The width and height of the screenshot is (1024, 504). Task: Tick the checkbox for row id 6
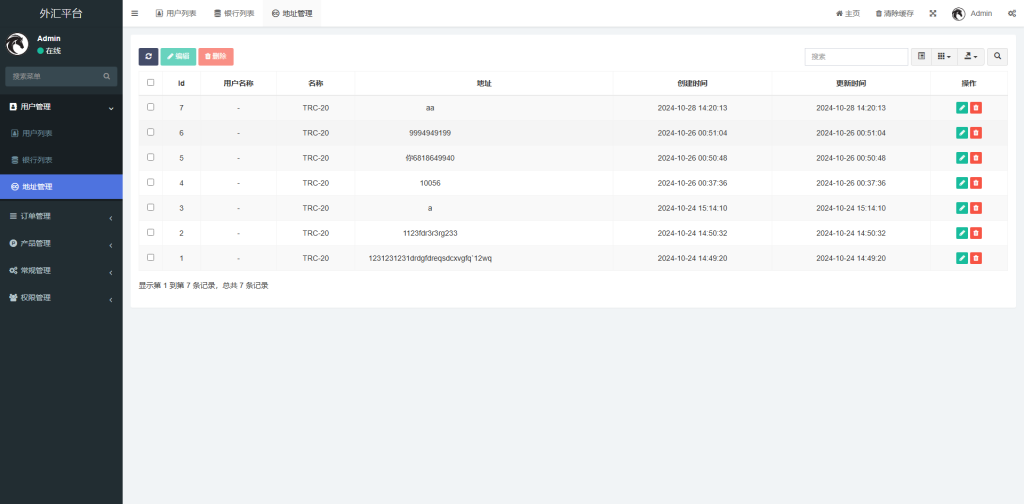(151, 132)
